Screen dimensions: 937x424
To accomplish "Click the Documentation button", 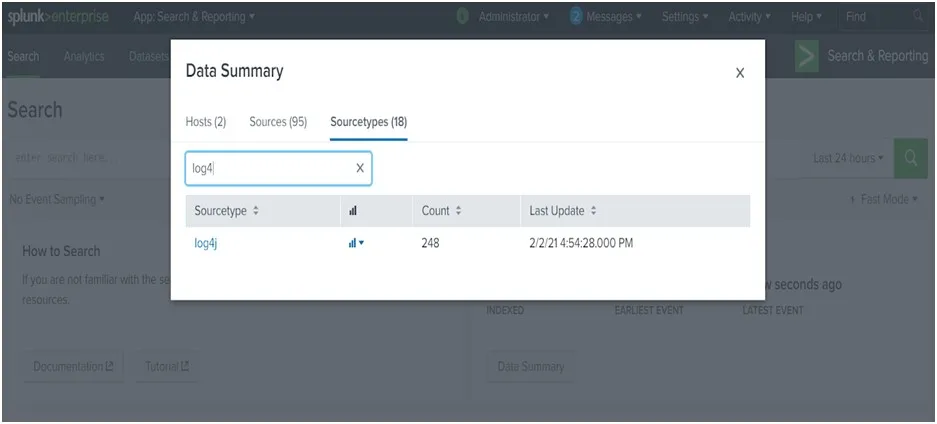I will point(74,366).
